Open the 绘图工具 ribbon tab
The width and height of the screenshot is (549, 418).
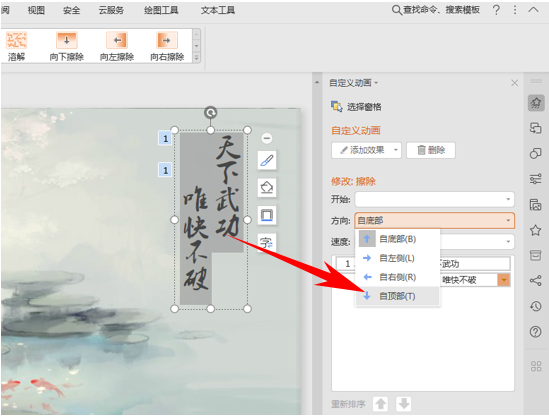(161, 10)
